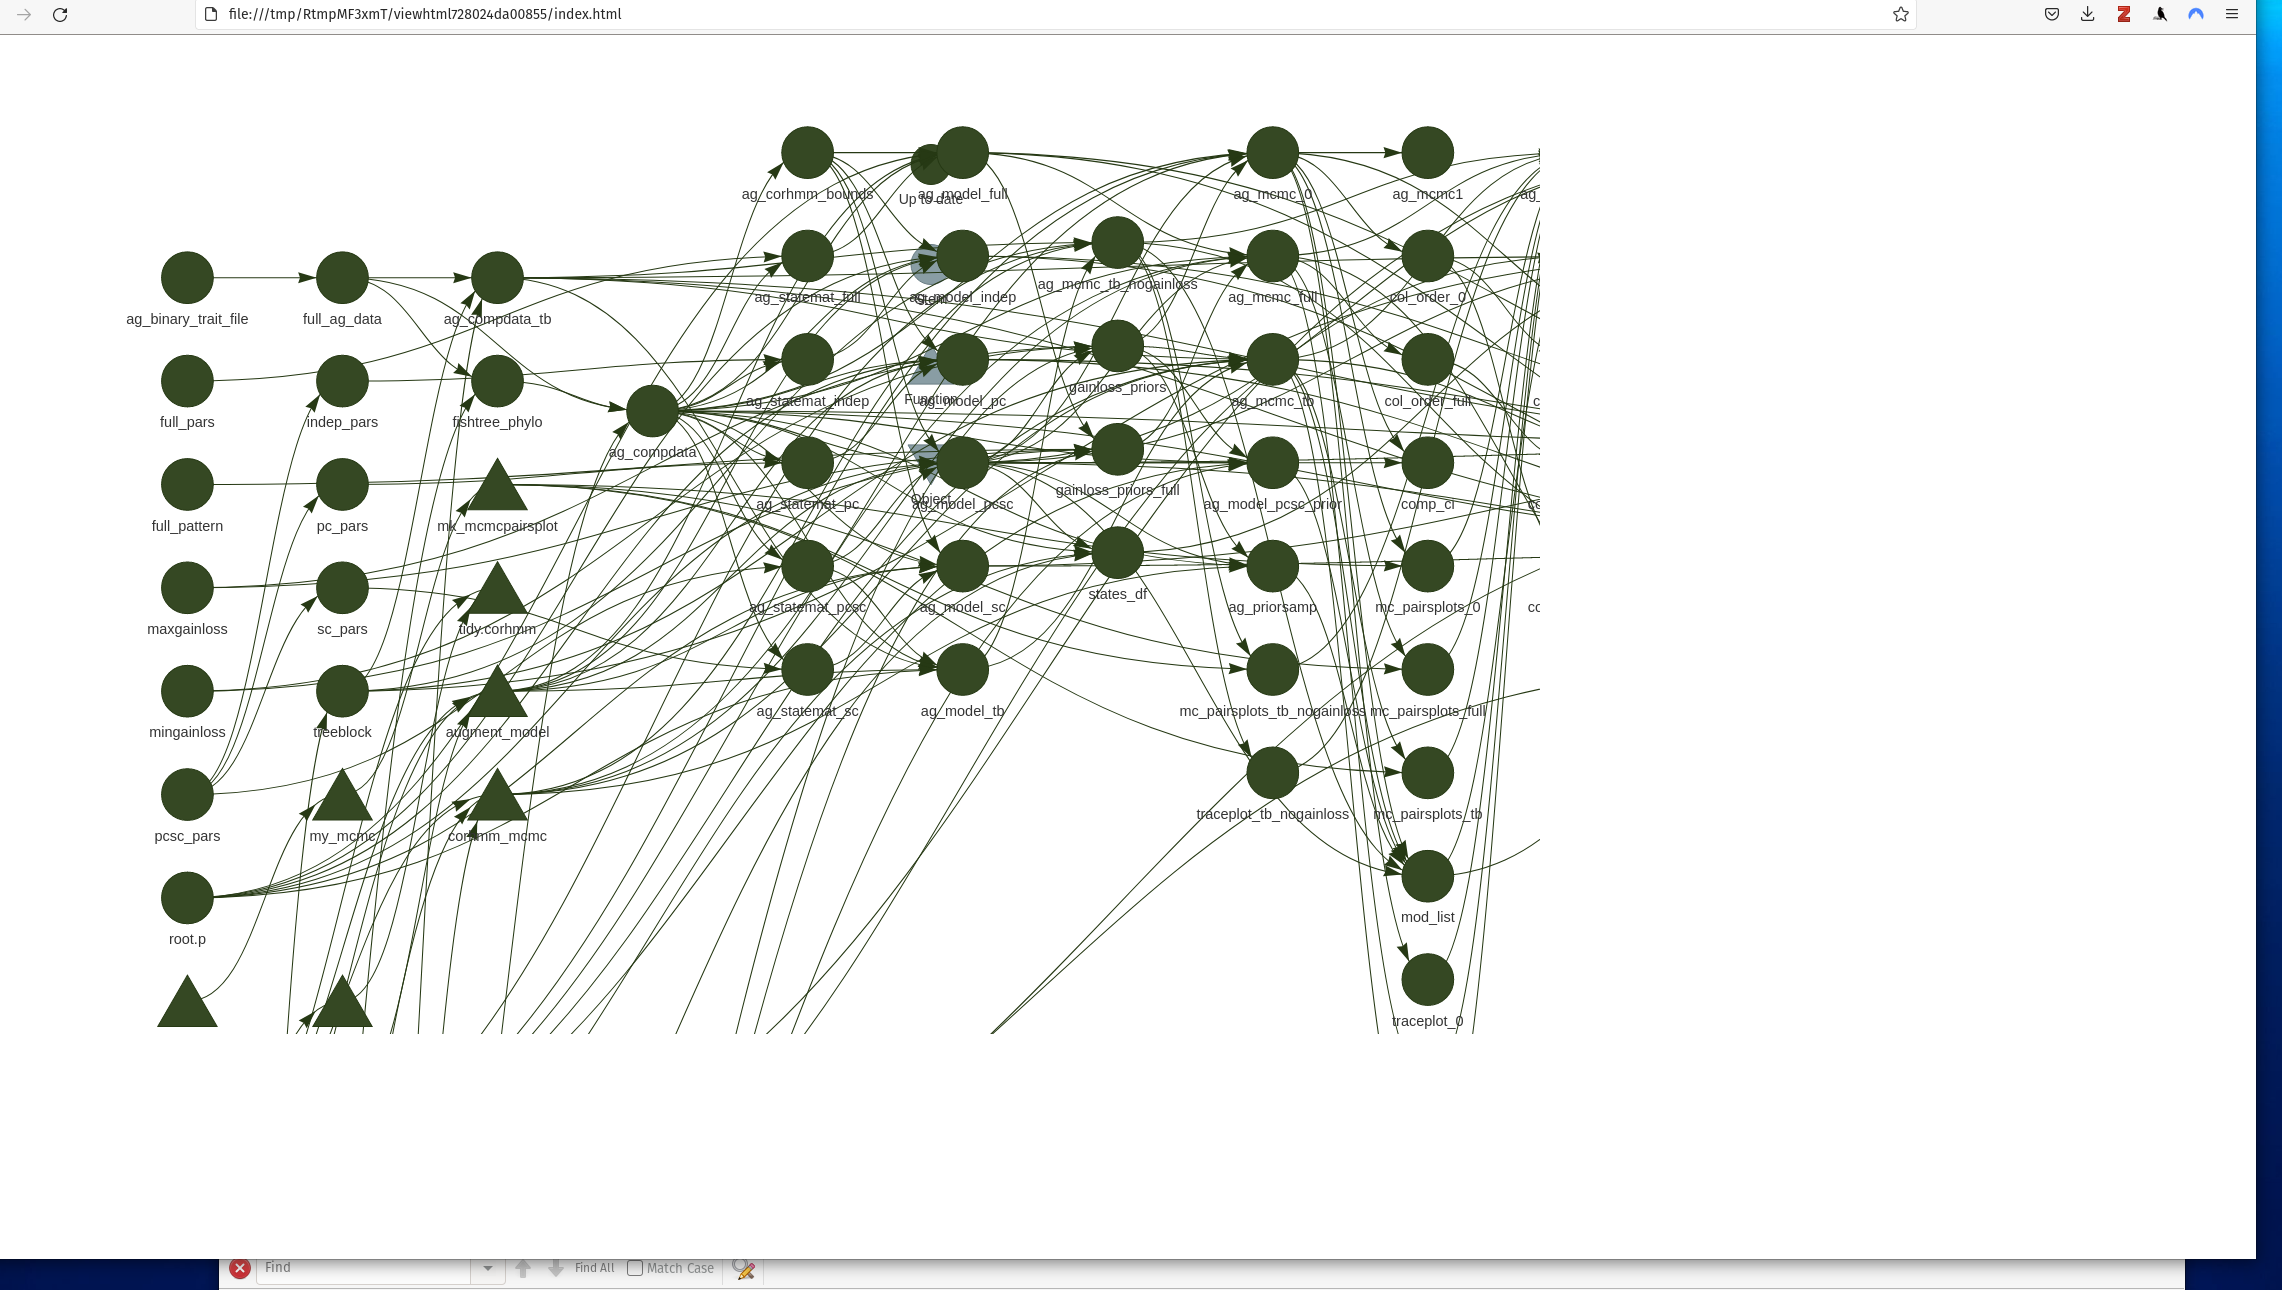Save page to Pocket

point(2051,14)
